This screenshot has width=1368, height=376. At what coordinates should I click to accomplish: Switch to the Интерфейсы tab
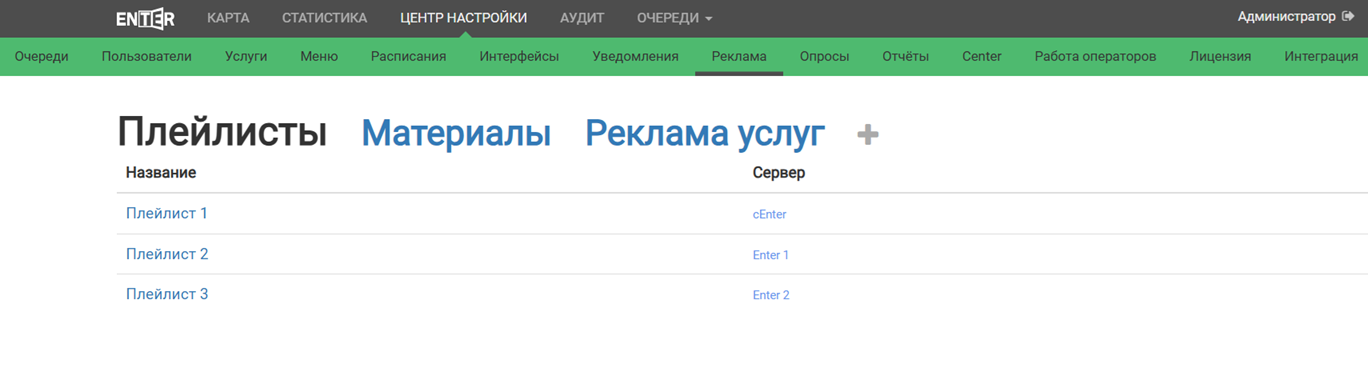point(519,56)
